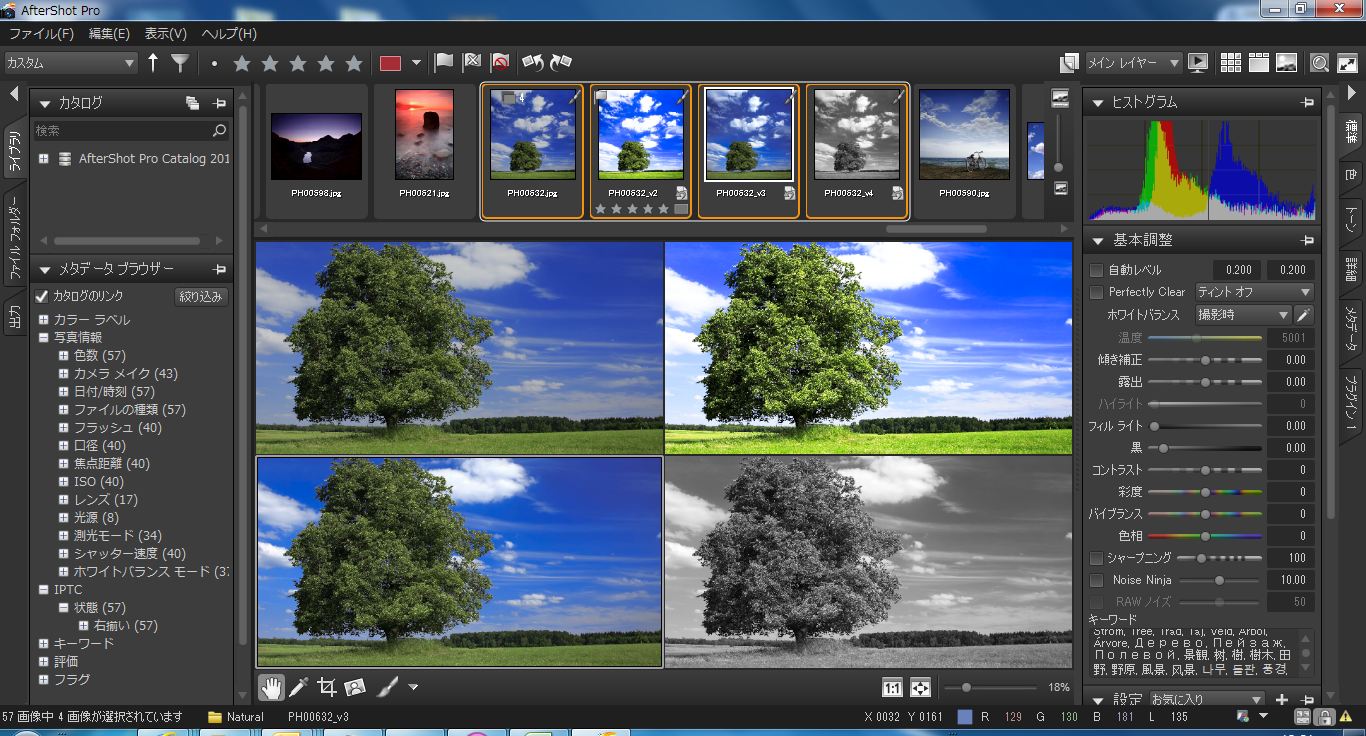Adjust the 露出 exposure slider

click(1205, 382)
